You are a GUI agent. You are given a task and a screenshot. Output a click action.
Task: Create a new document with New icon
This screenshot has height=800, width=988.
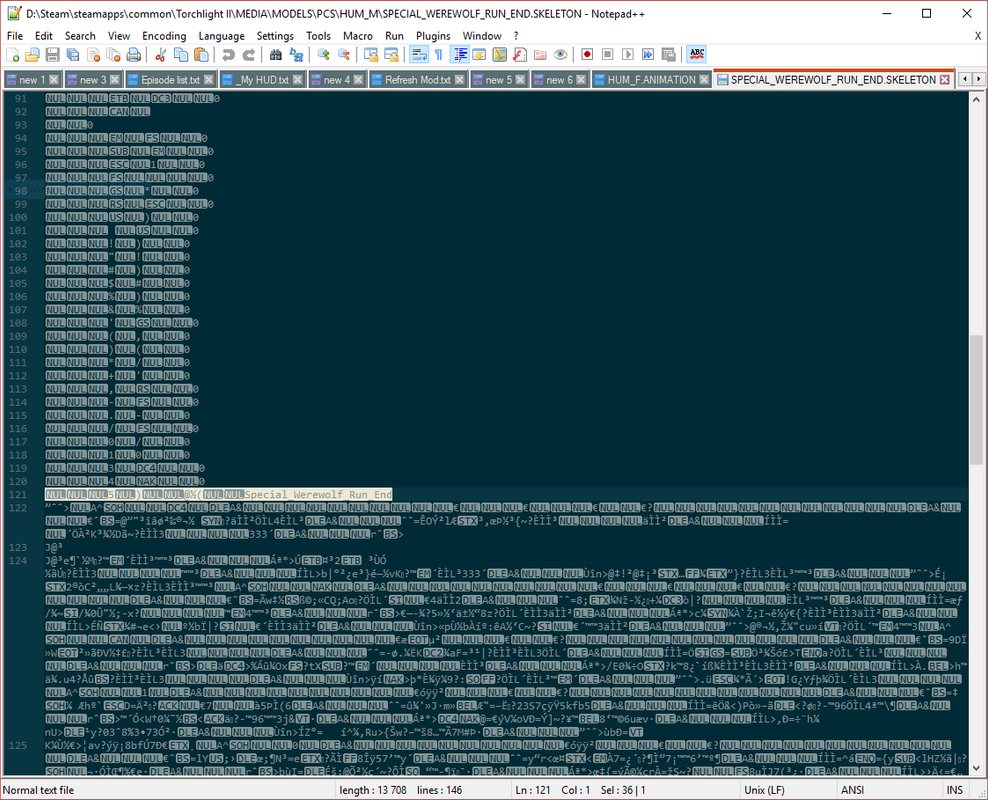pyautogui.click(x=13, y=55)
